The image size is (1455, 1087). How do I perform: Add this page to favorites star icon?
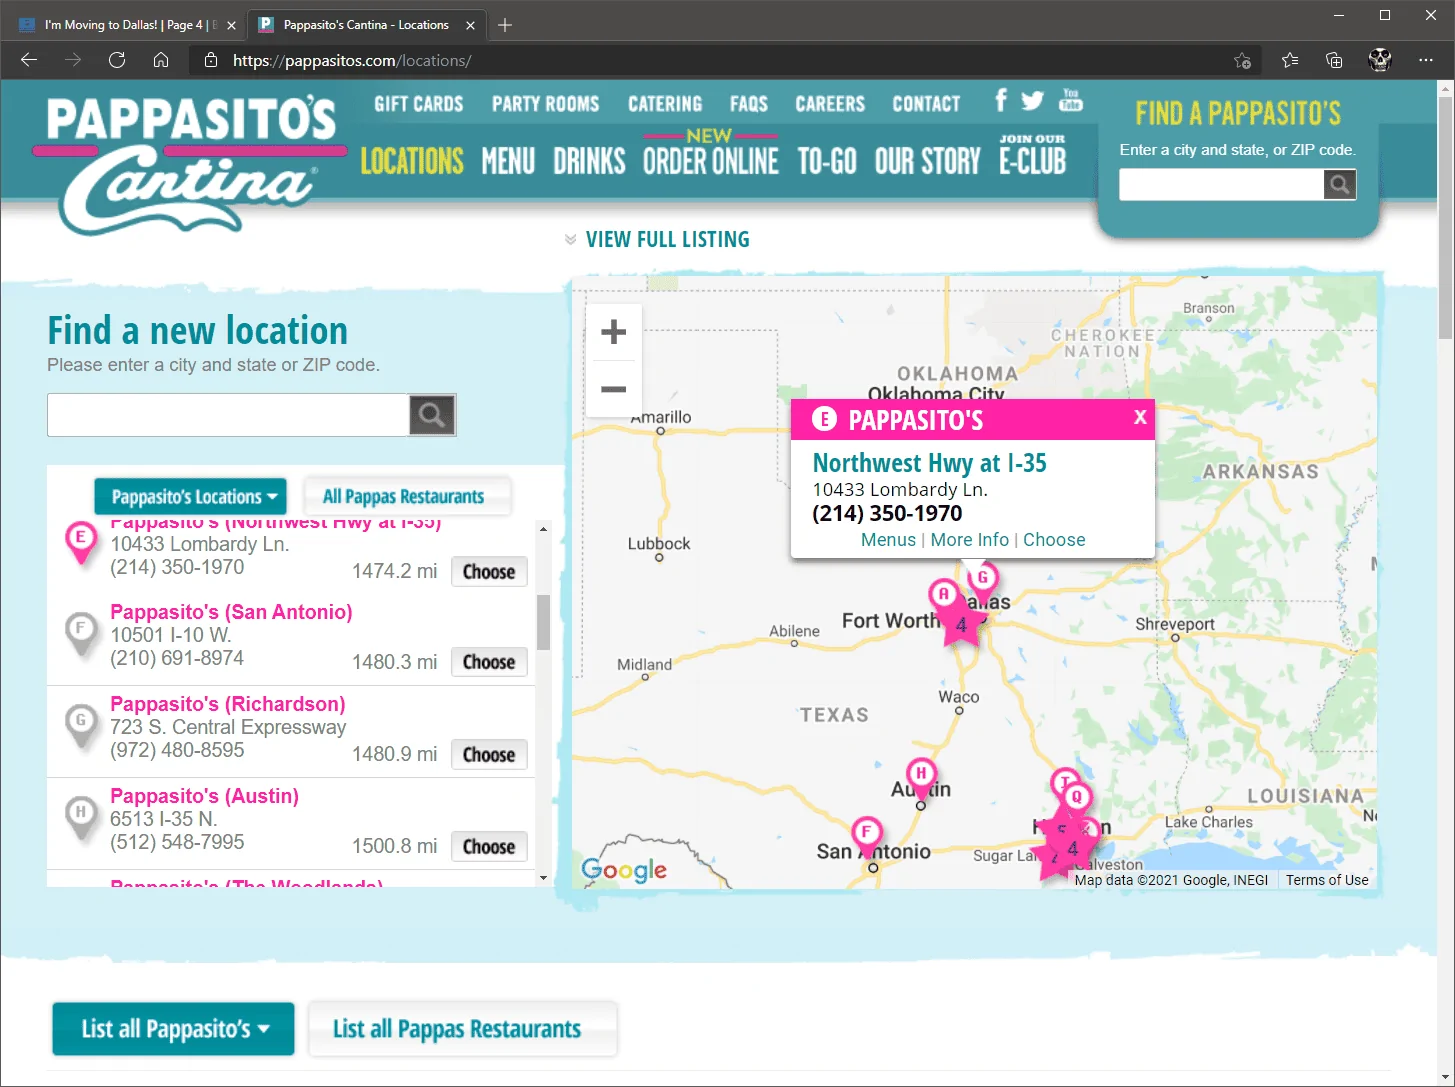coord(1242,60)
